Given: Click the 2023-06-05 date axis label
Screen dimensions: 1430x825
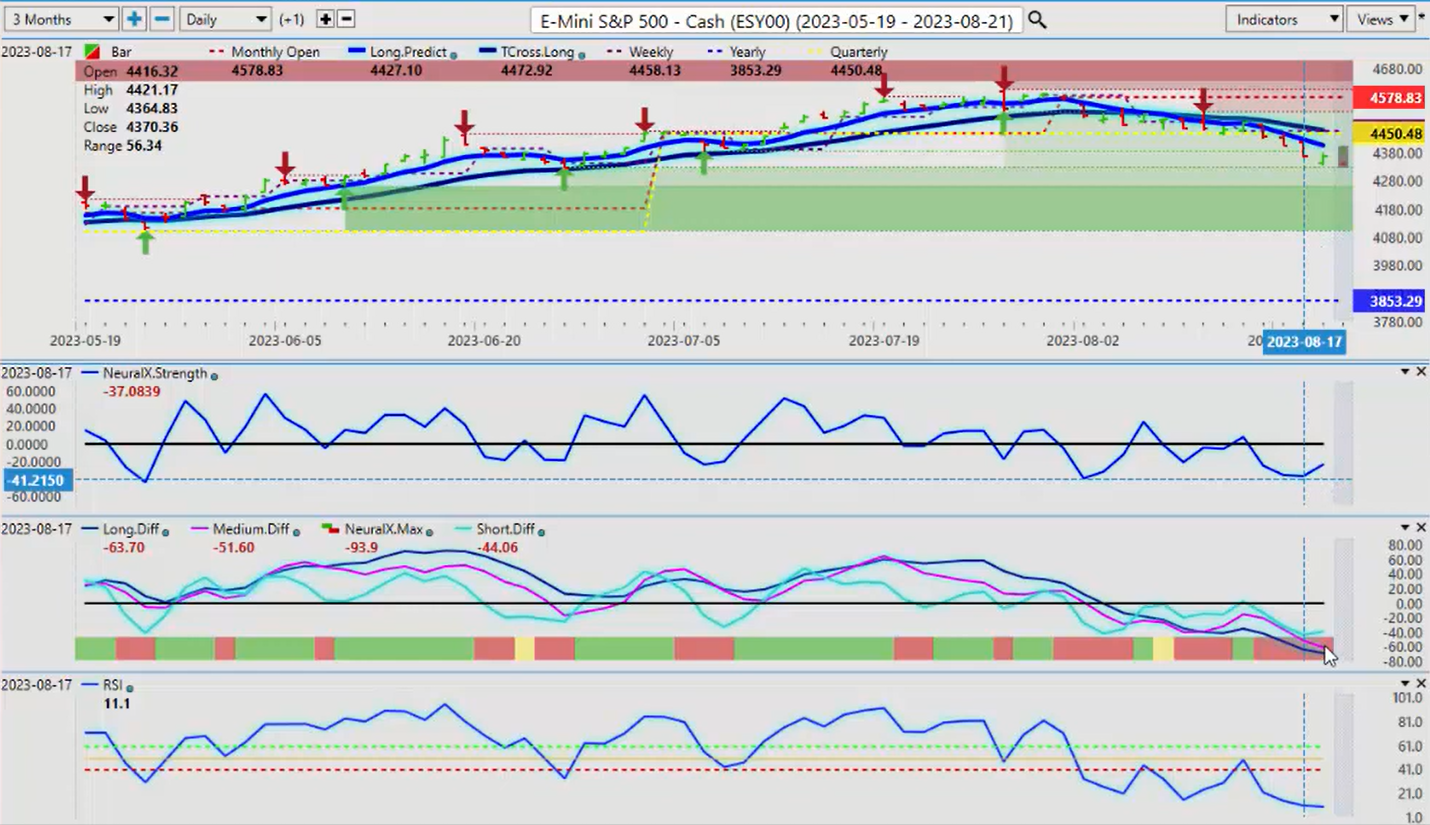Looking at the screenshot, I should pos(285,341).
